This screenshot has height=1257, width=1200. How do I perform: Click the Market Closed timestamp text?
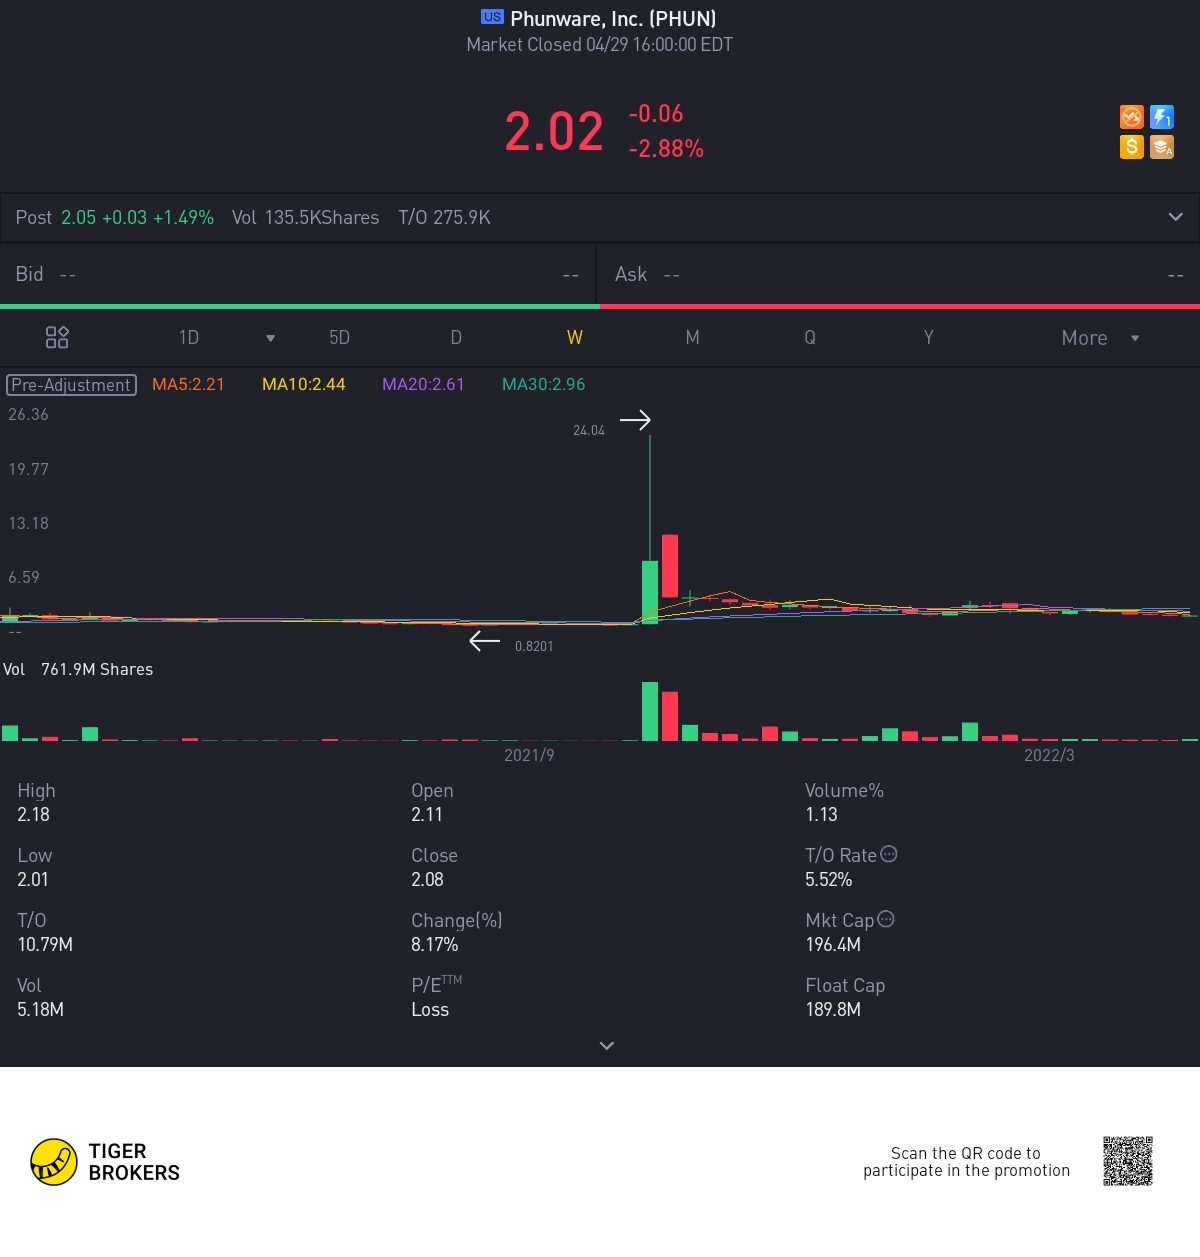tap(599, 45)
